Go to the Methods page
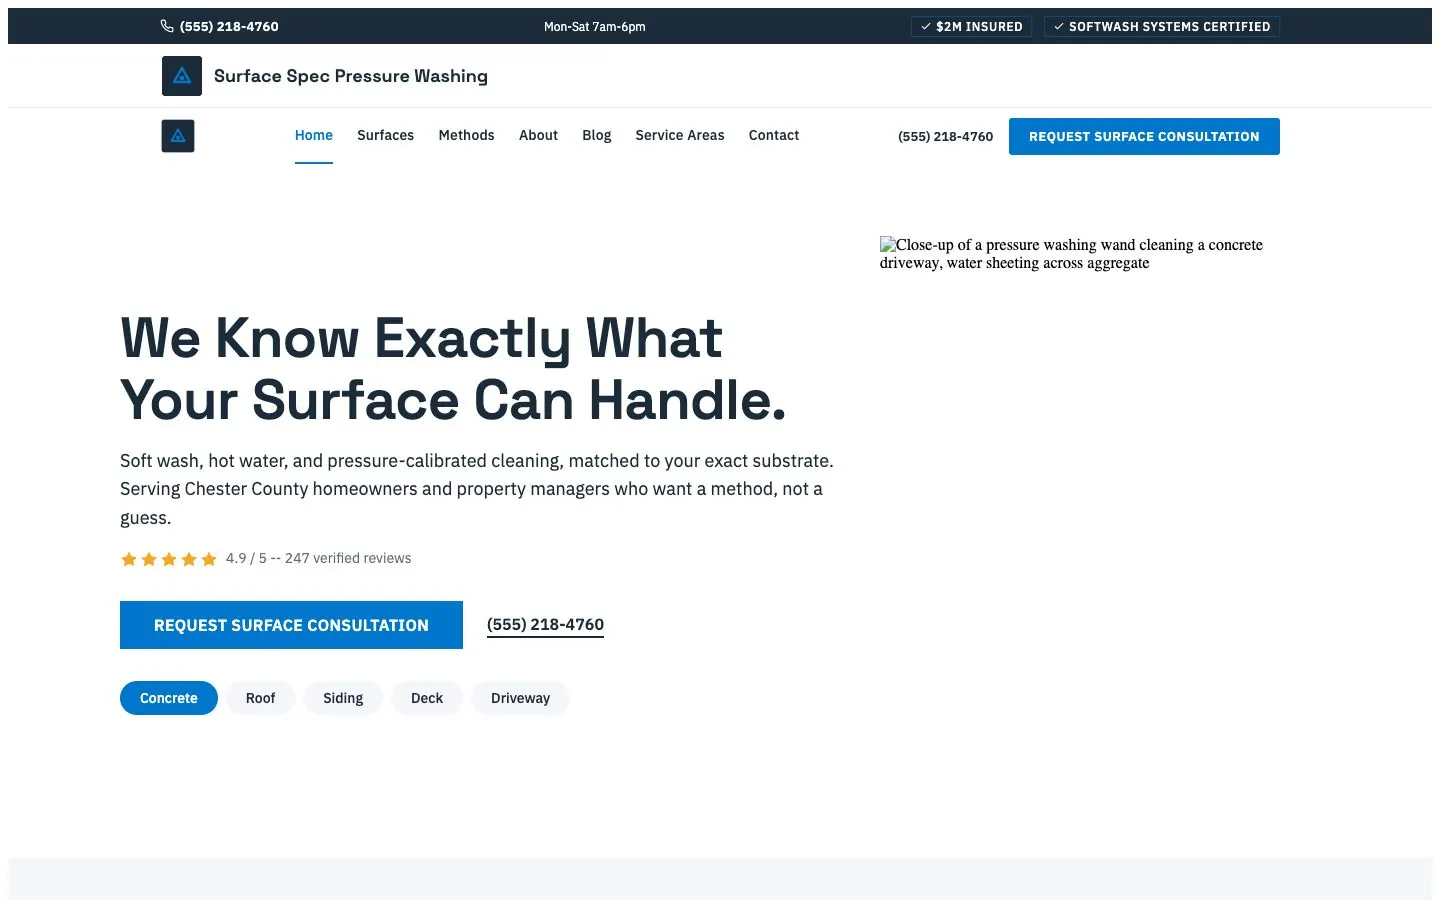1440x900 pixels. point(466,135)
